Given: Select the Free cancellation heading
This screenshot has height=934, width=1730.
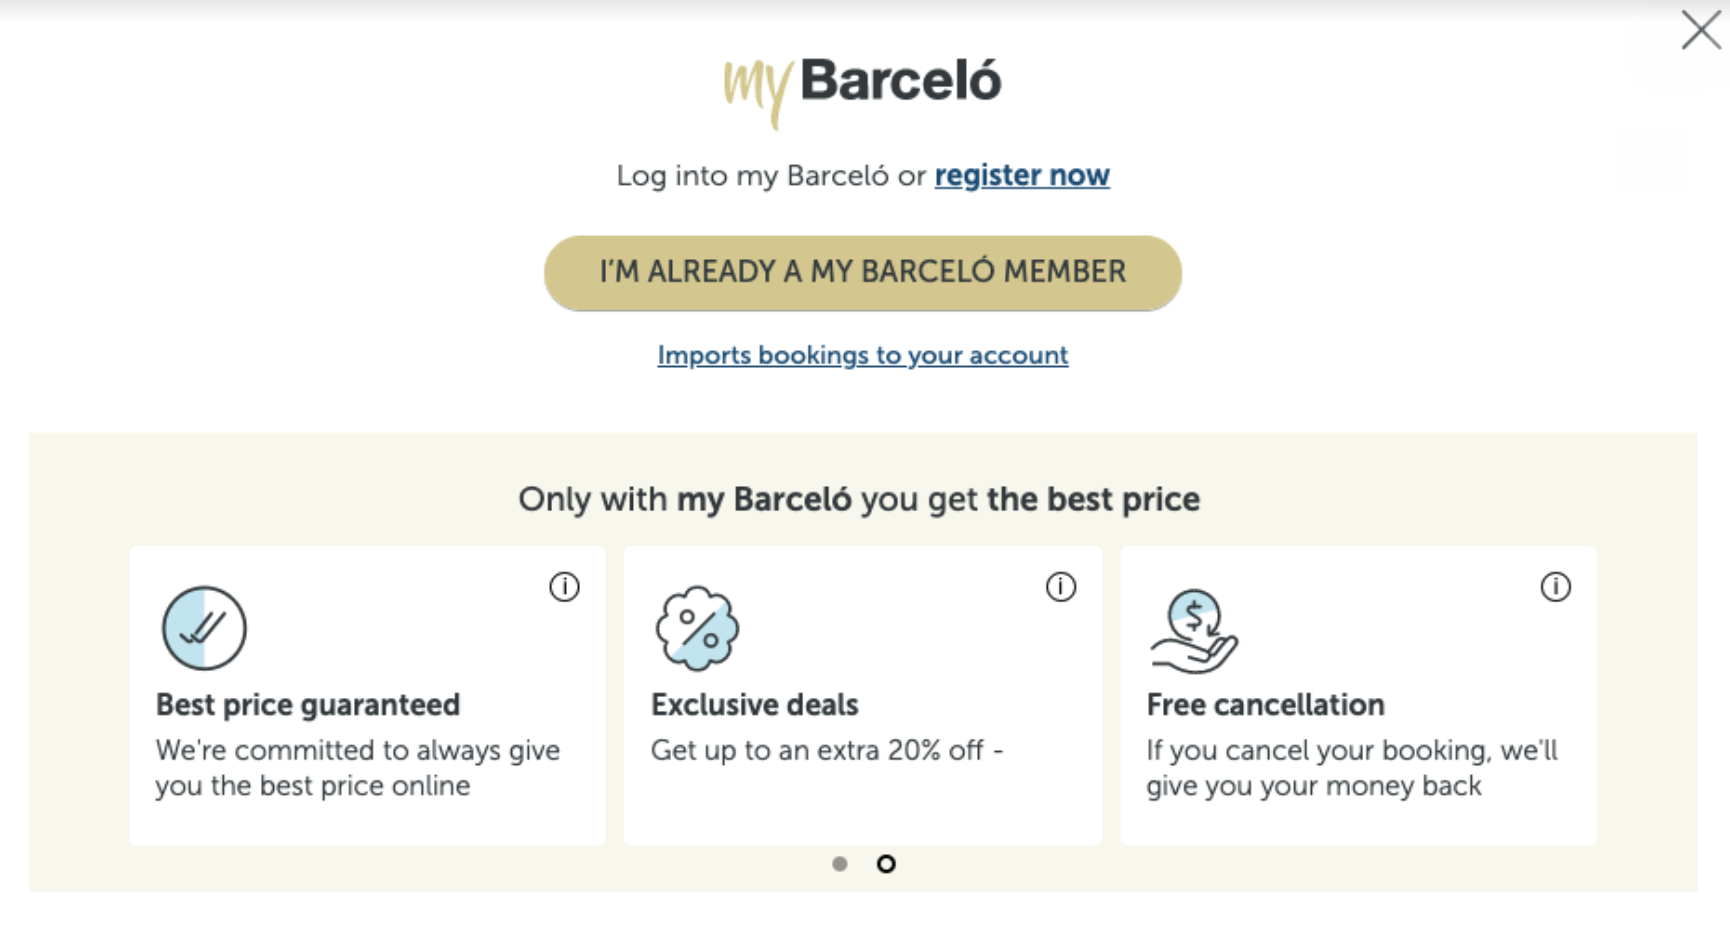Looking at the screenshot, I should 1266,705.
